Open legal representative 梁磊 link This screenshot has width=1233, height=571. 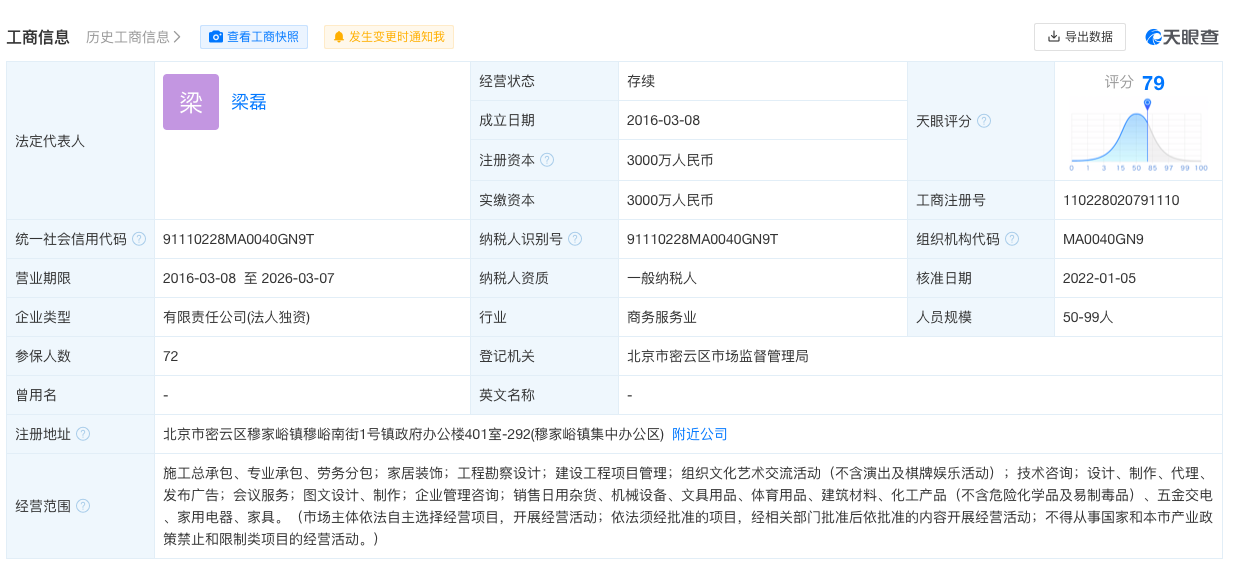pyautogui.click(x=249, y=102)
